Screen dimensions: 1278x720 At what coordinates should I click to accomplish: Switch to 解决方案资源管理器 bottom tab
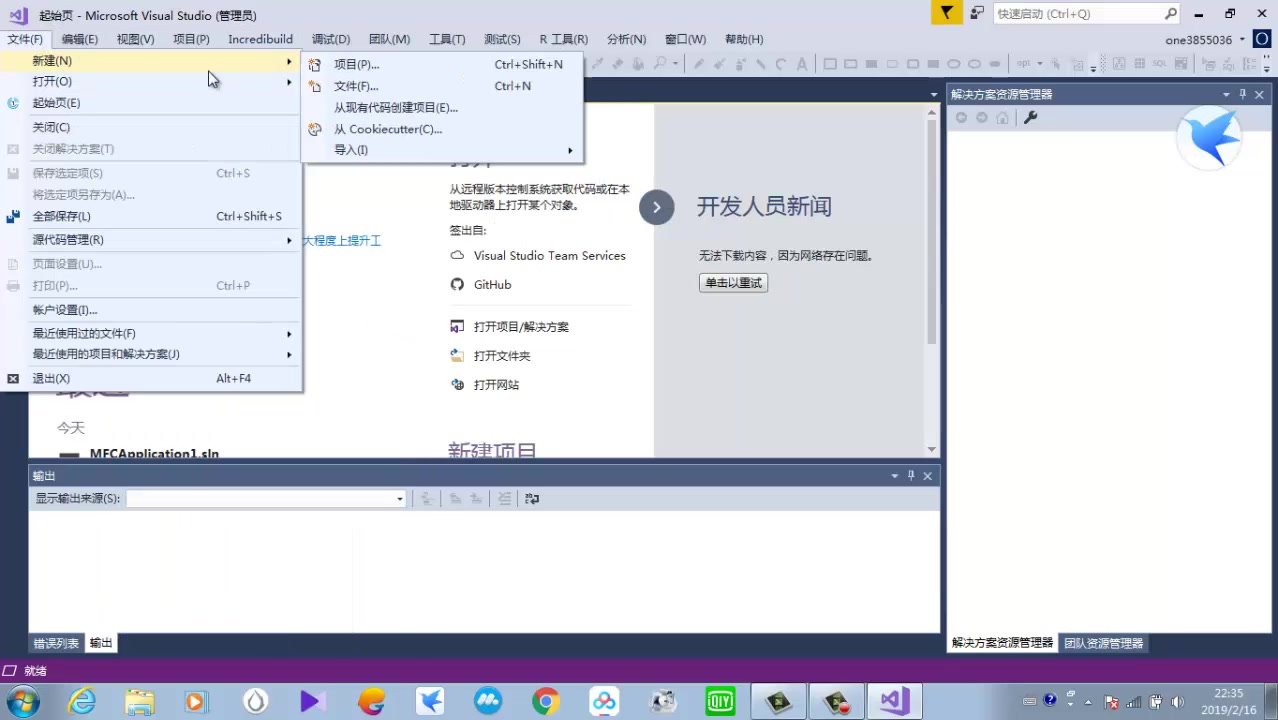click(x=1002, y=643)
